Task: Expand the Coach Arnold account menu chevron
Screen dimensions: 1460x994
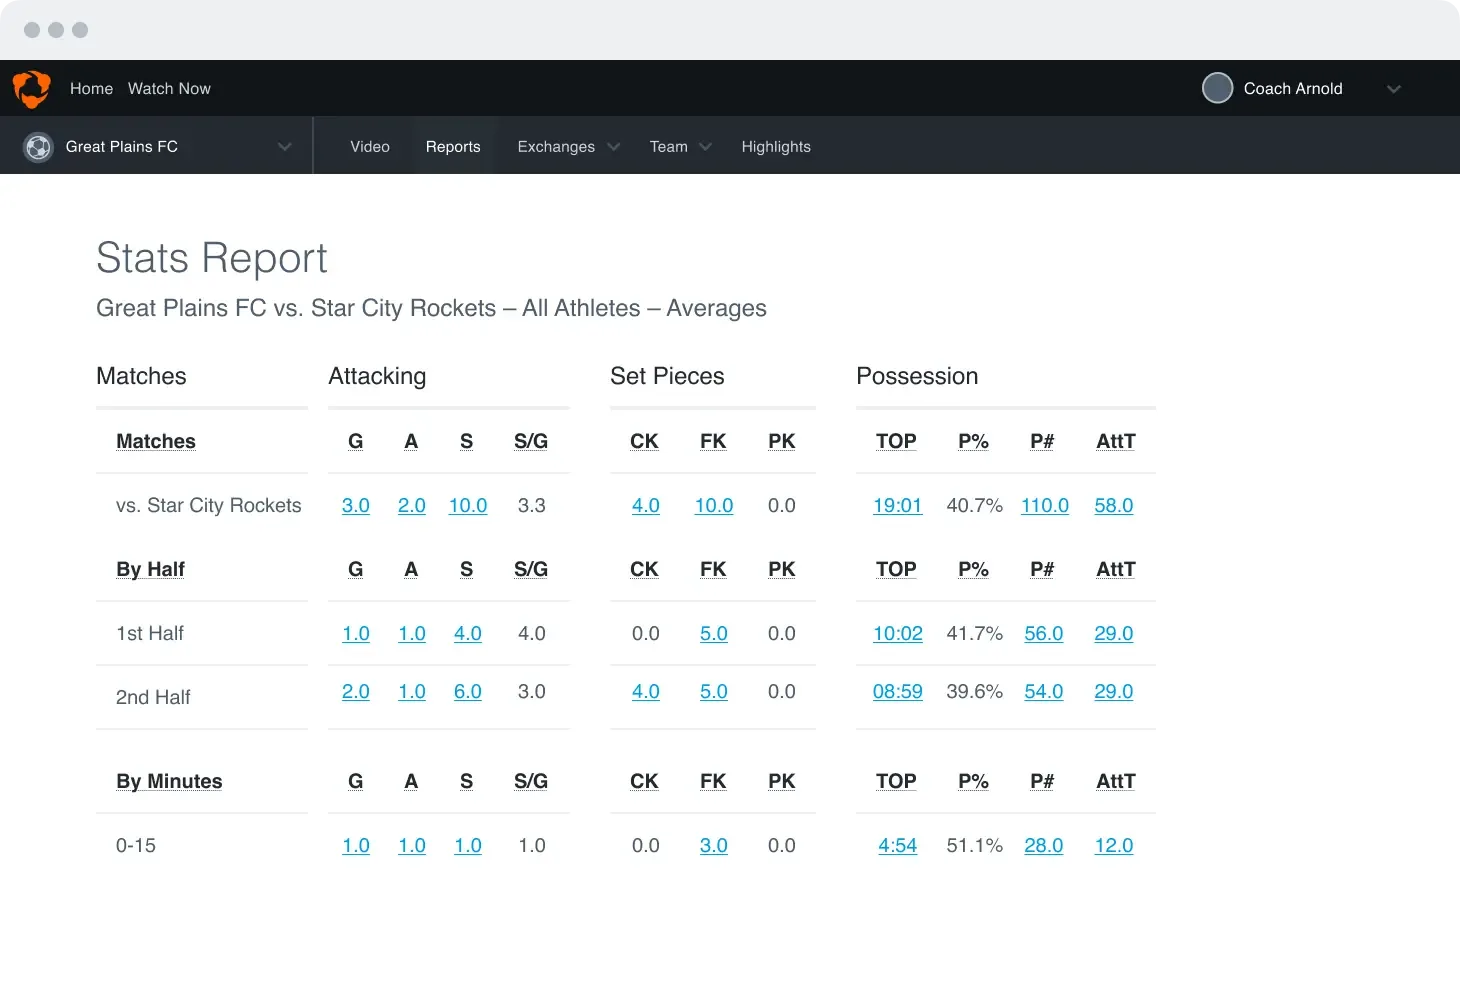Action: pyautogui.click(x=1393, y=89)
